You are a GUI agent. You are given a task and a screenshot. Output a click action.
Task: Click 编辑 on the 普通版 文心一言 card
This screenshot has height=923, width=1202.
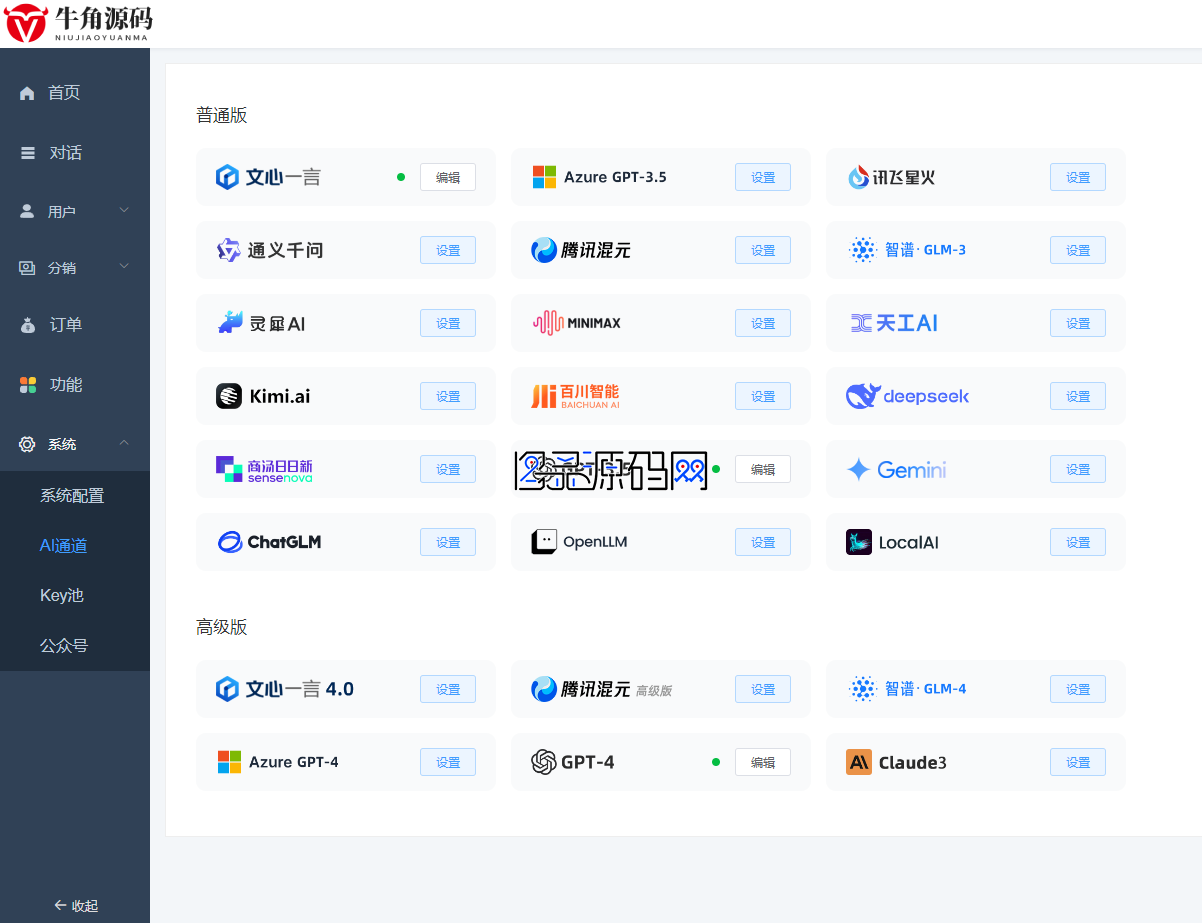(x=448, y=177)
